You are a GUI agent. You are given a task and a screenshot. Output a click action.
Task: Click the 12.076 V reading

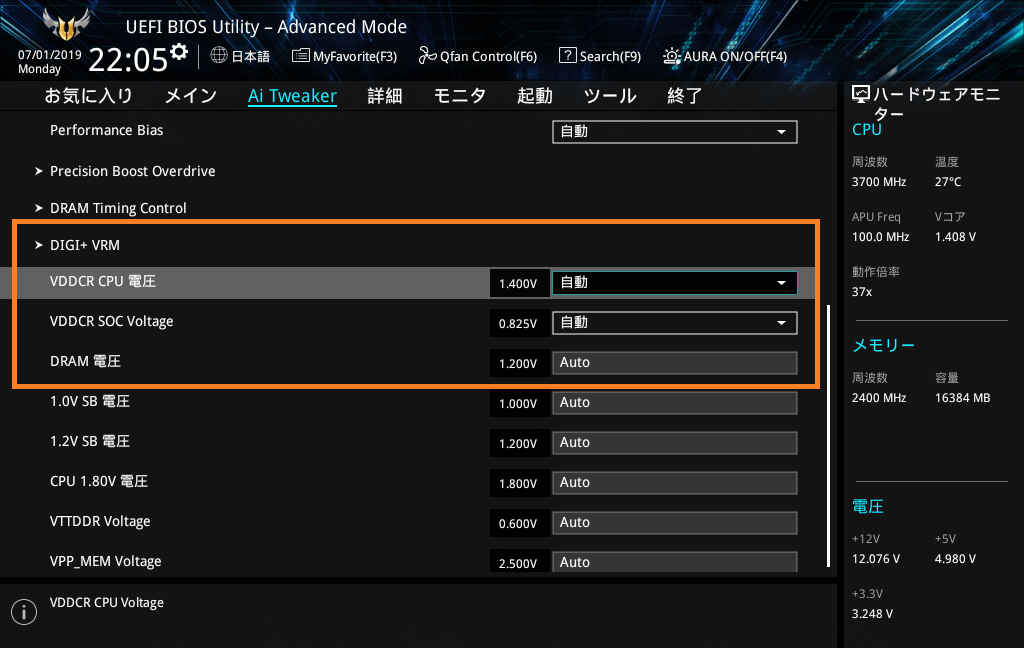pyautogui.click(x=876, y=559)
